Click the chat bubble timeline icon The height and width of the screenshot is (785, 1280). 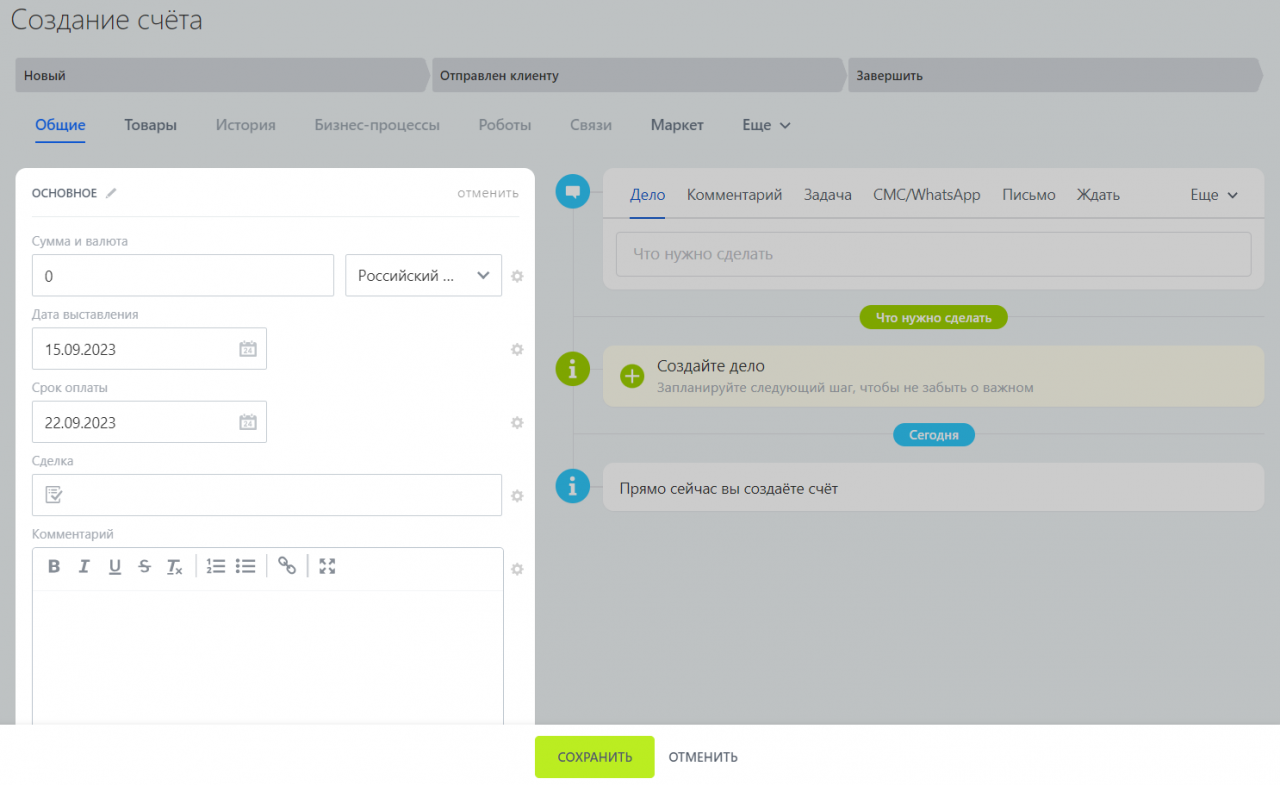(x=572, y=192)
